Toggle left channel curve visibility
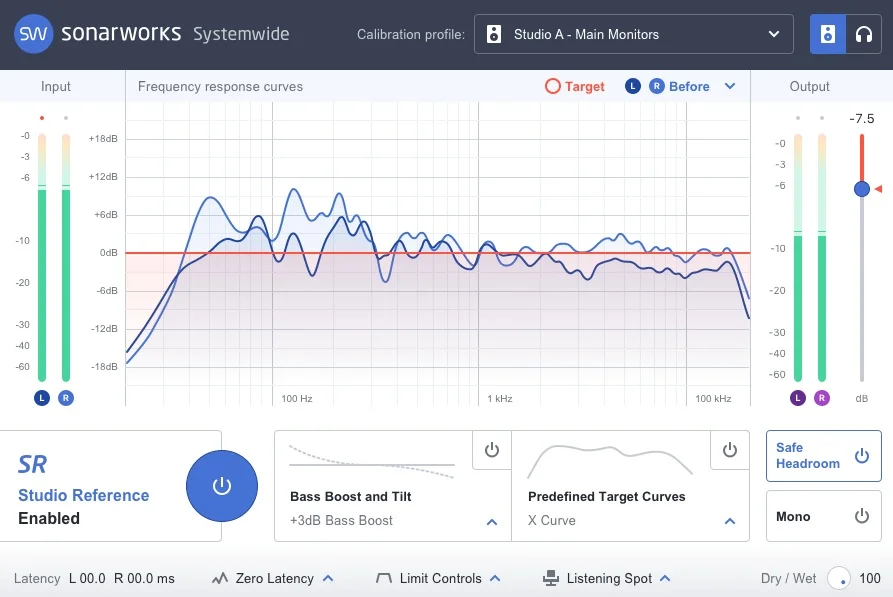 [633, 86]
